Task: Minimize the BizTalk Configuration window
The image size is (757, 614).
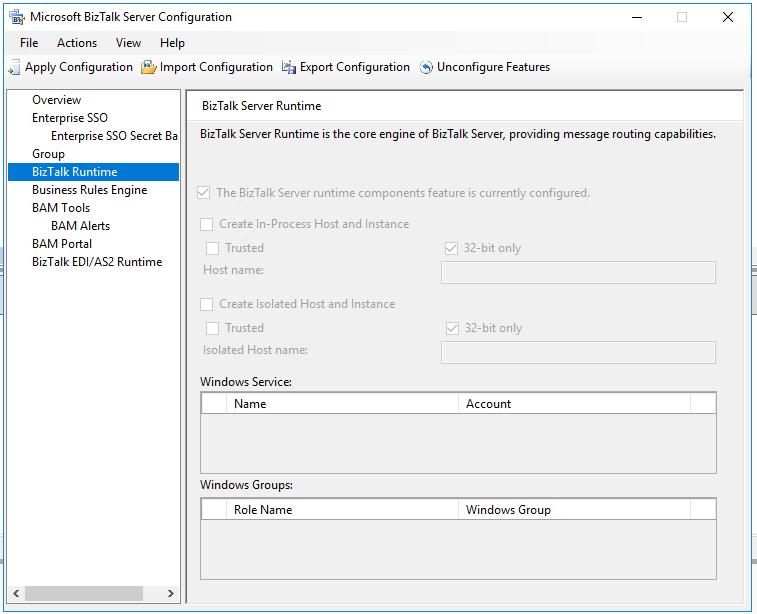Action: point(637,17)
